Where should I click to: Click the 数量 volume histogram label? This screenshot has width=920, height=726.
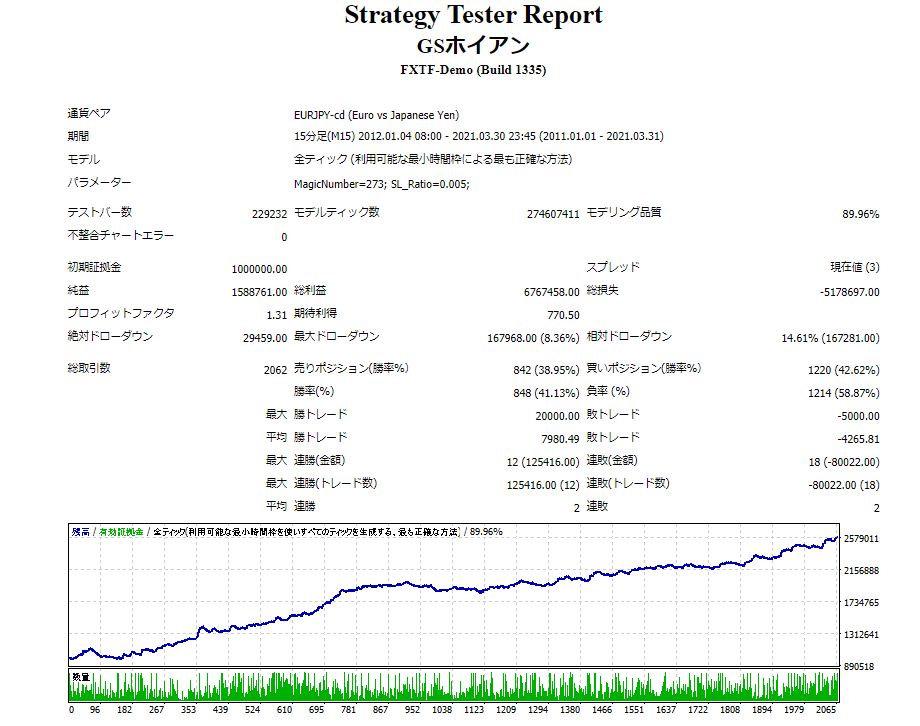click(x=80, y=677)
